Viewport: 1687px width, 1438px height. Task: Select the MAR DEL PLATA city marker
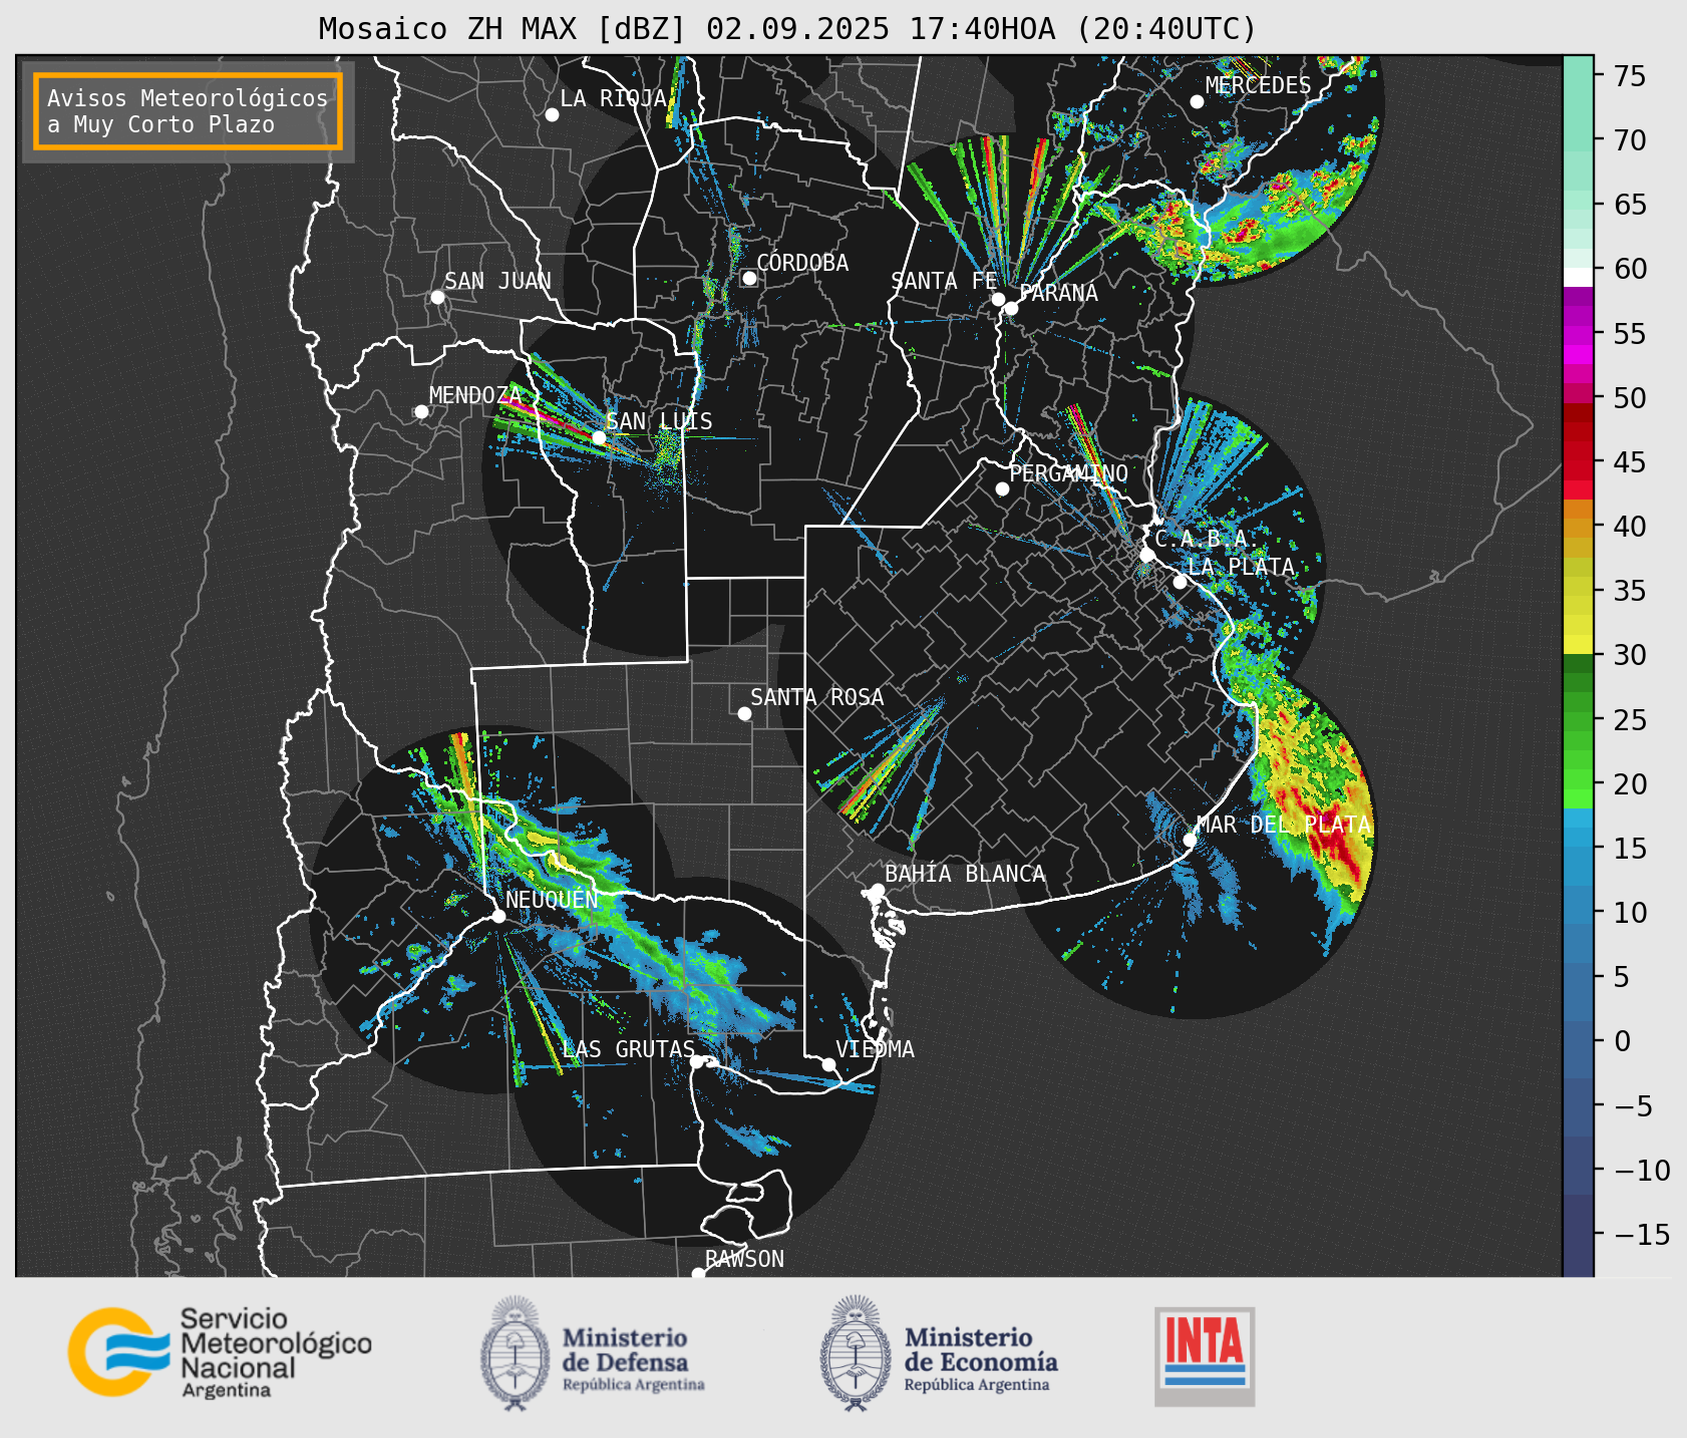click(x=1190, y=840)
